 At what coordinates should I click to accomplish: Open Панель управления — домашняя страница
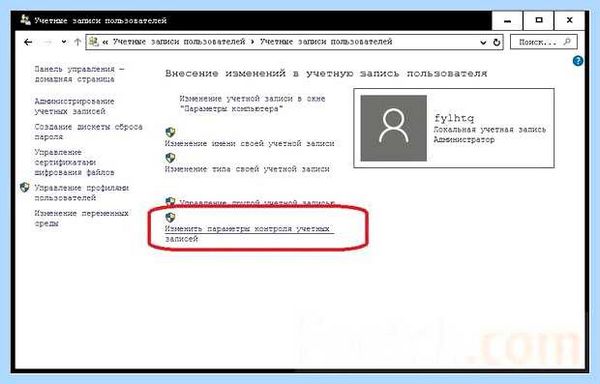coord(80,74)
